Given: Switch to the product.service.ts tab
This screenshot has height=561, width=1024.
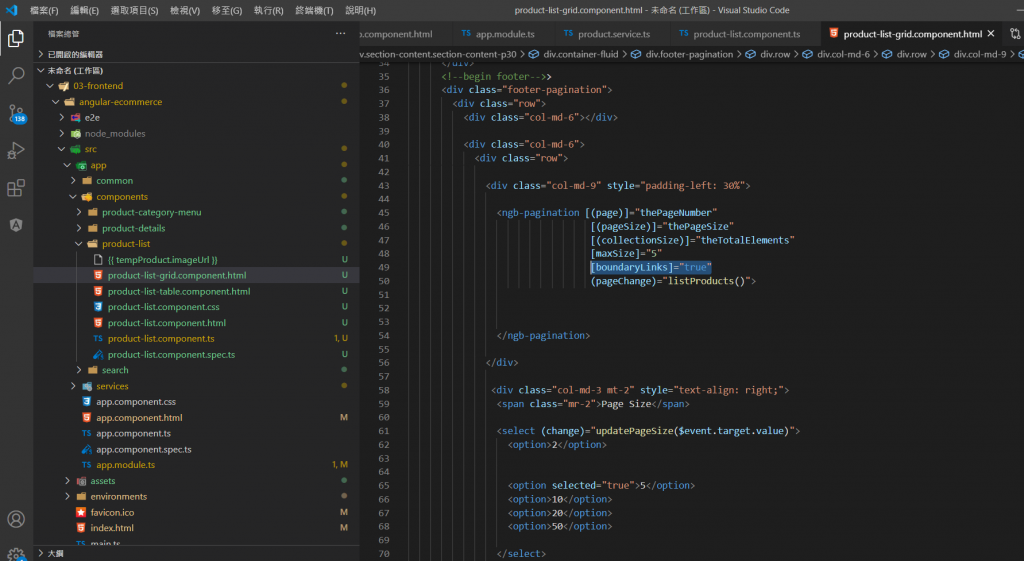Looking at the screenshot, I should 613,34.
